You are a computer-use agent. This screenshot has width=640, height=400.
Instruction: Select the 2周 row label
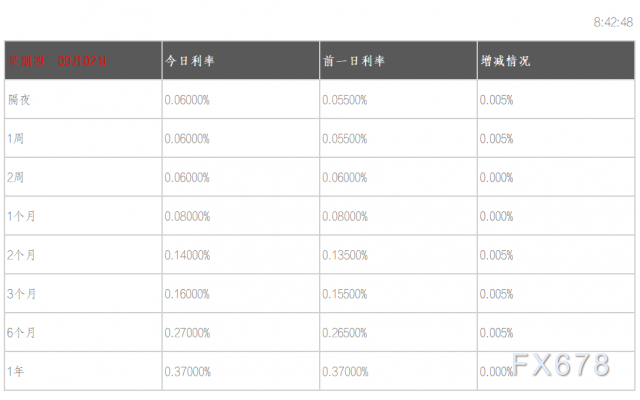pos(15,177)
